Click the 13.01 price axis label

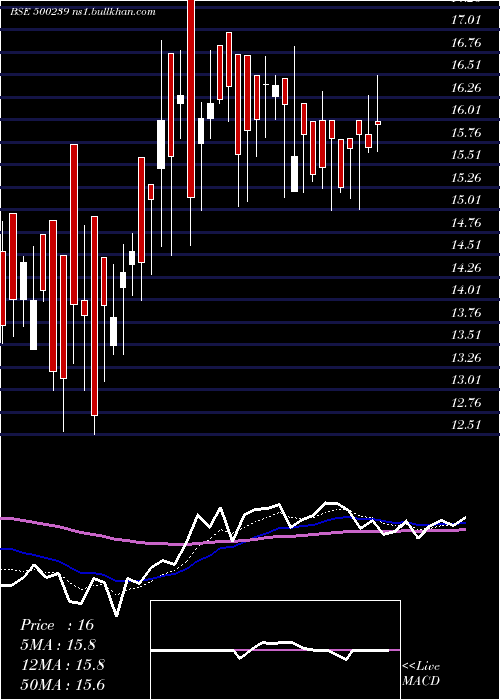point(466,380)
